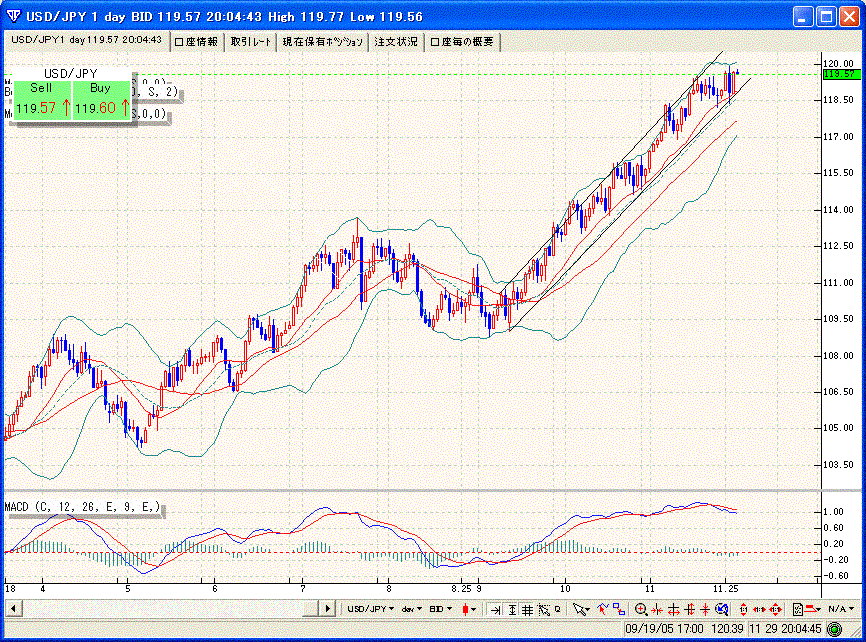The width and height of the screenshot is (866, 642).
Task: Toggle the chart grid icon
Action: click(527, 608)
